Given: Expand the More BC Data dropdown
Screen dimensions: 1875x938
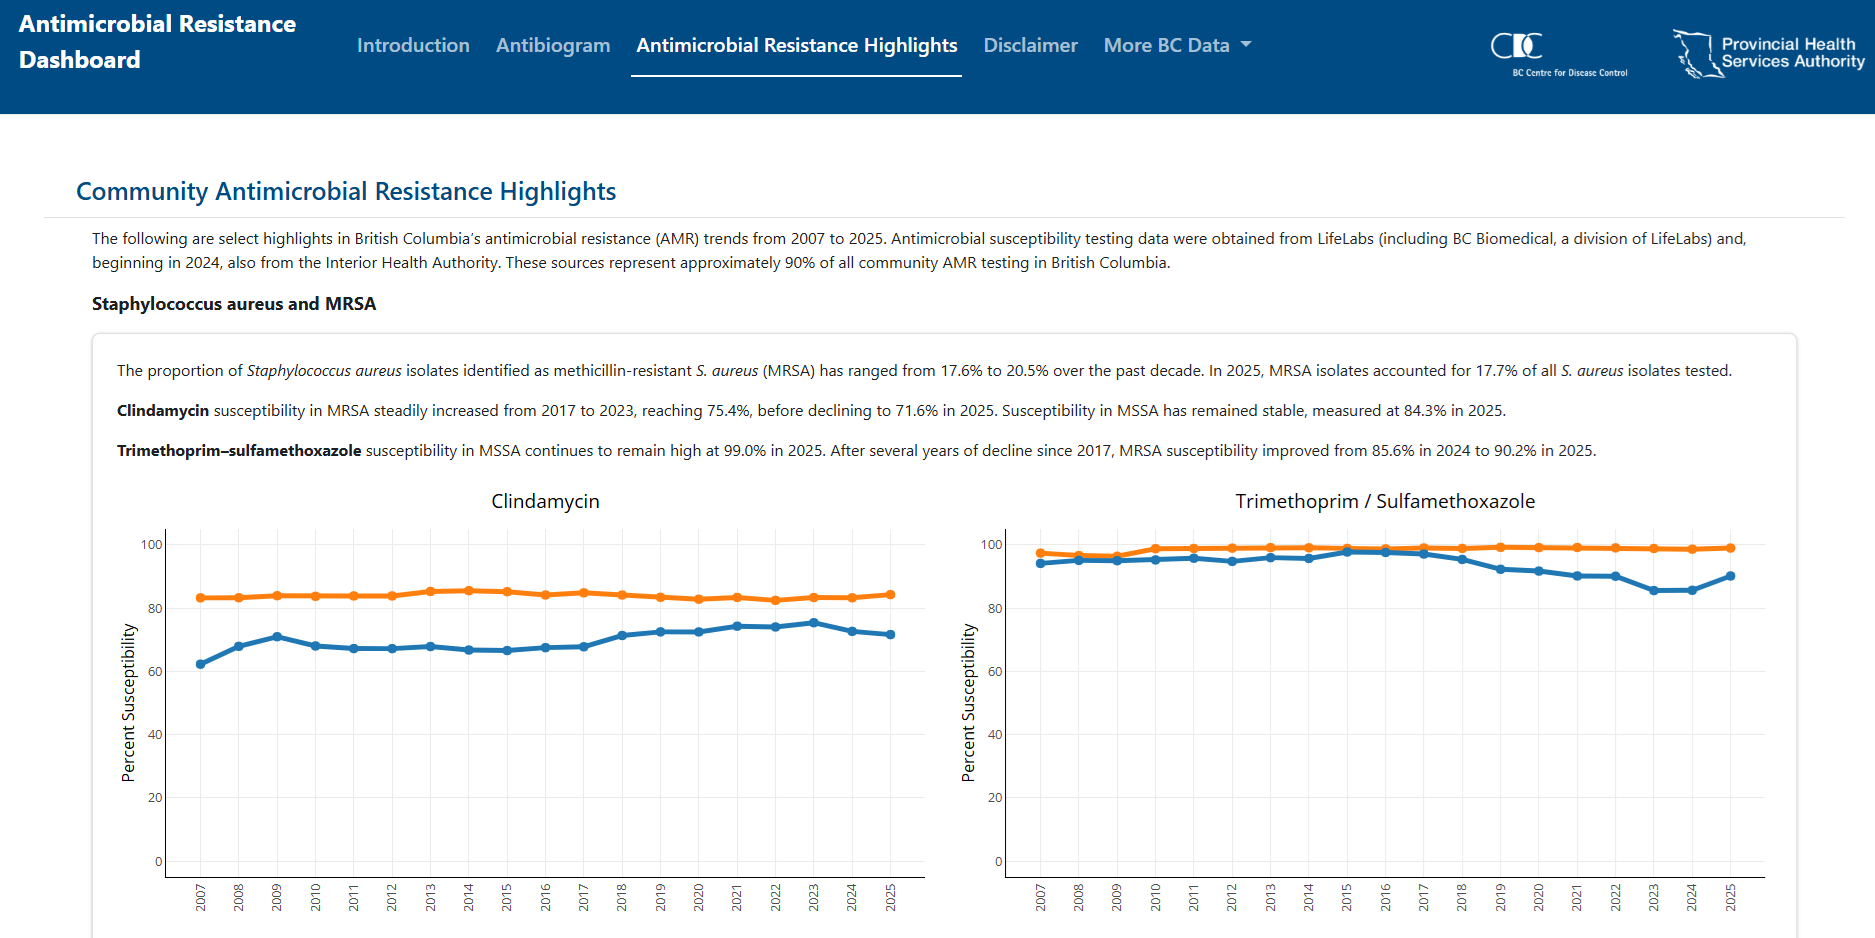Looking at the screenshot, I should [x=1177, y=45].
